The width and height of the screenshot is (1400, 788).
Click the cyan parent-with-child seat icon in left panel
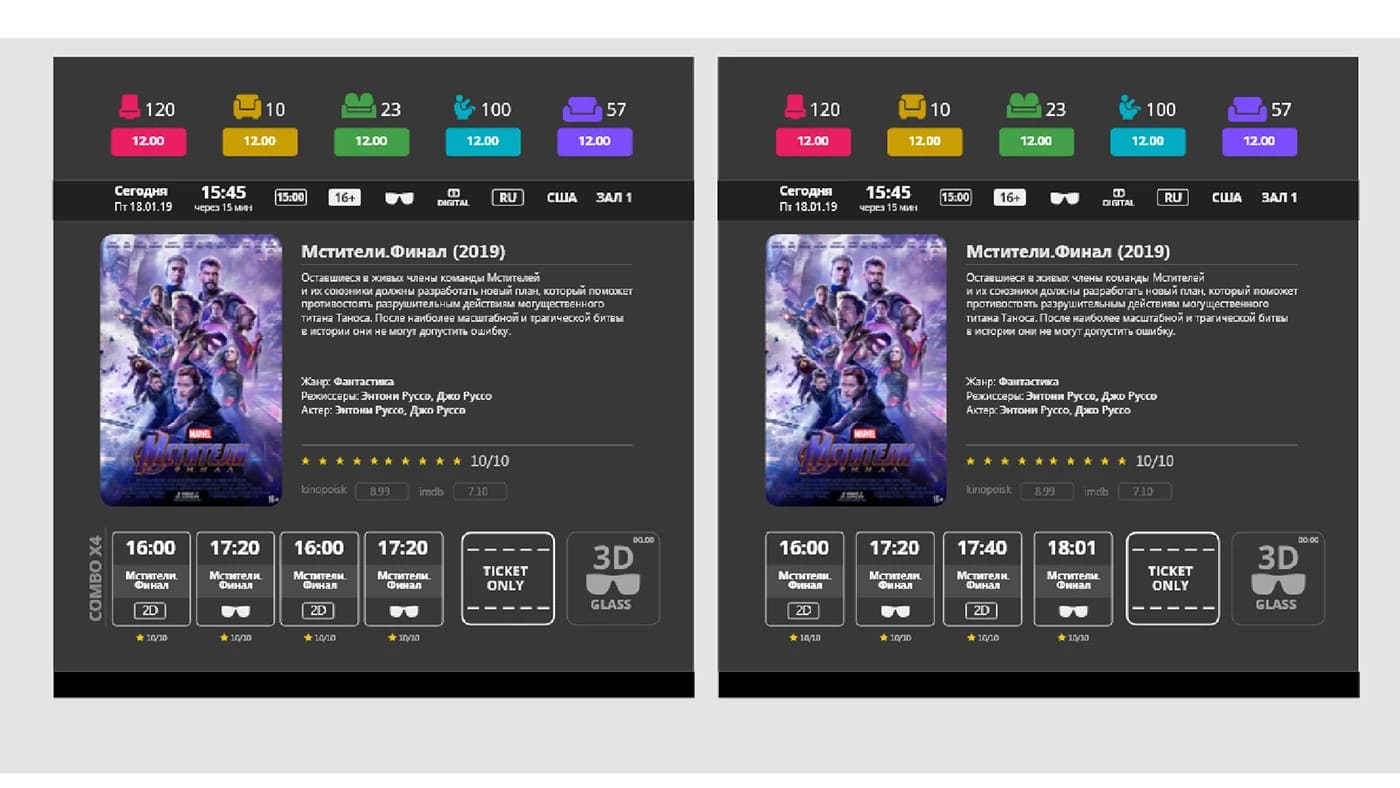464,107
